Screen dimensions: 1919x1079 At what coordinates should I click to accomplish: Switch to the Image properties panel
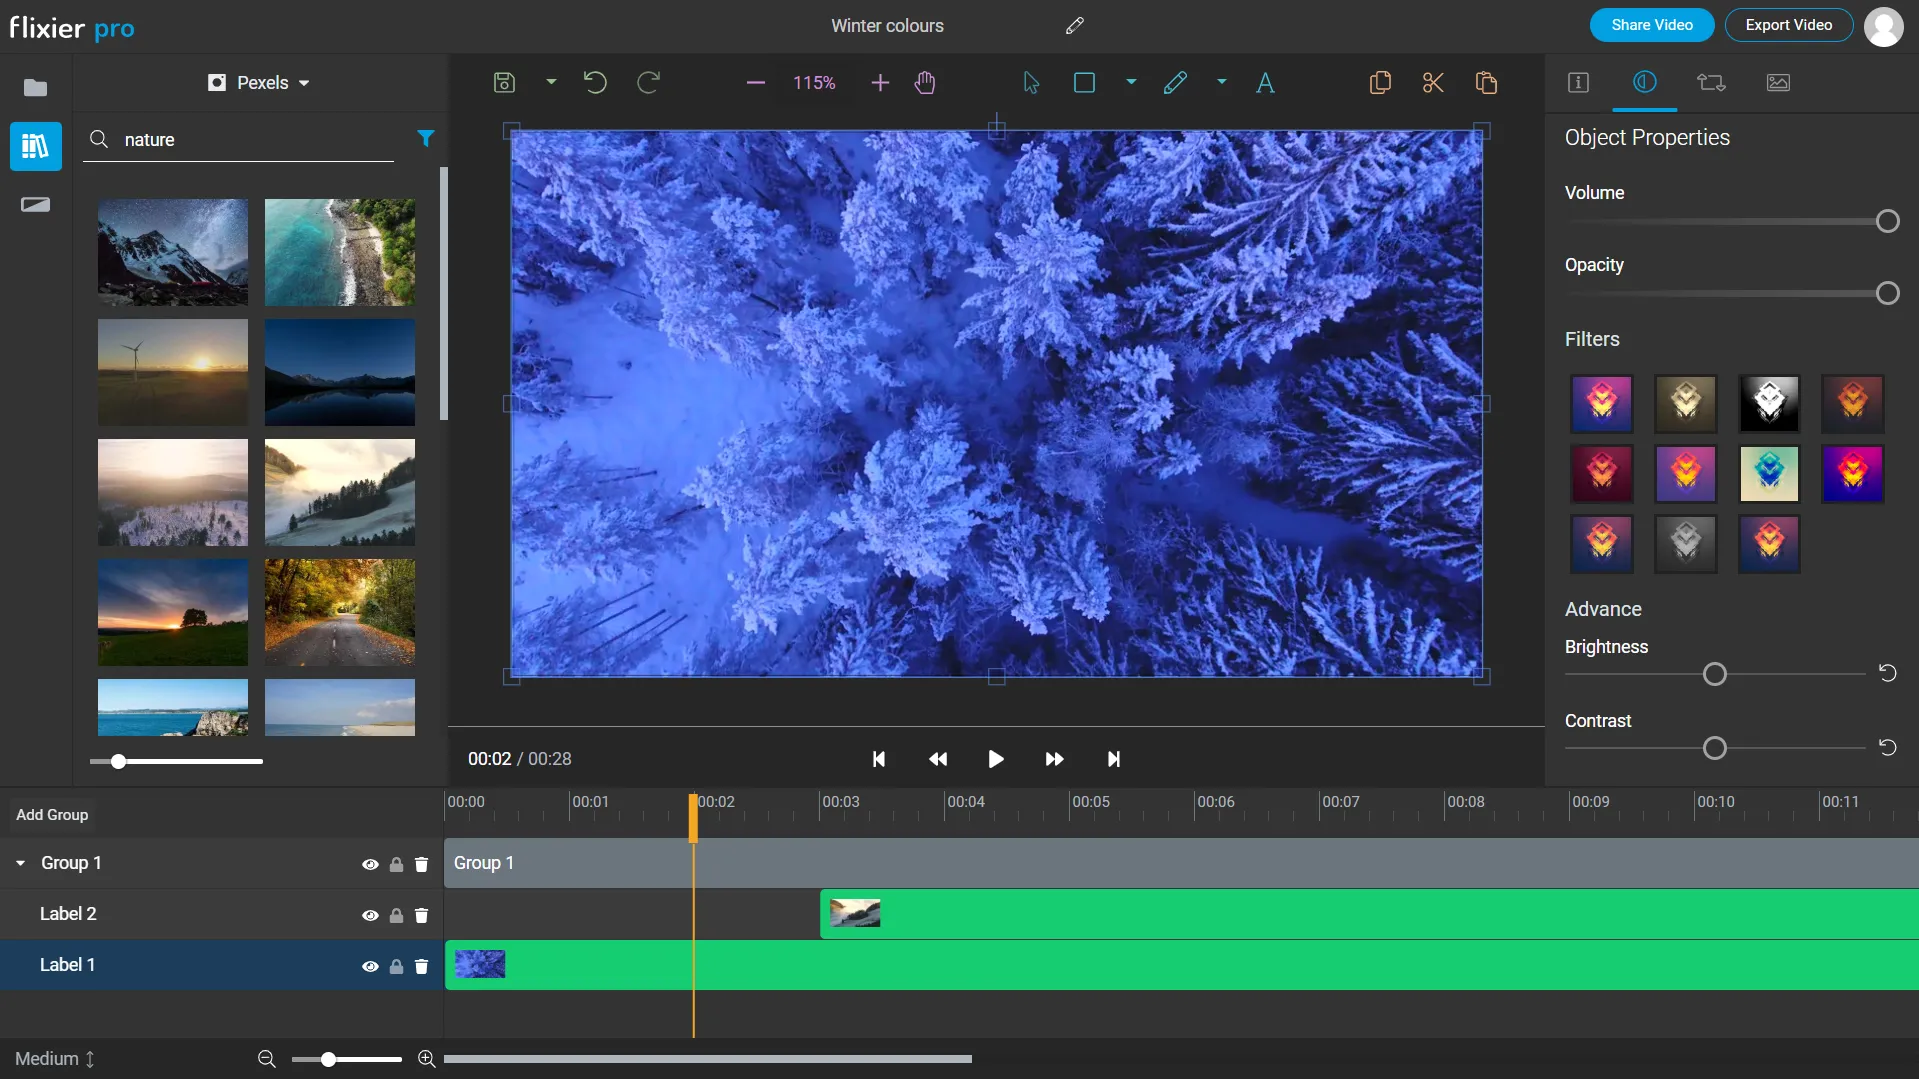[x=1778, y=83]
